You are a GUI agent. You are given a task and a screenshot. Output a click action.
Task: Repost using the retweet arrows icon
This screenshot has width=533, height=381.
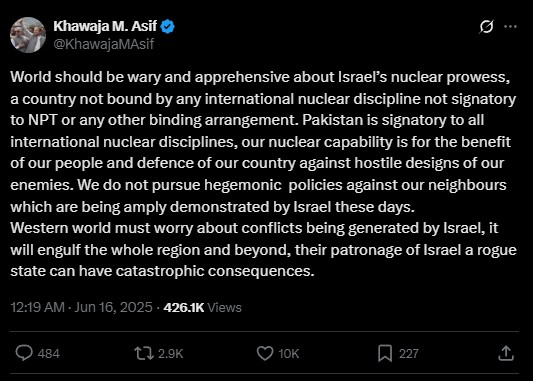(144, 353)
